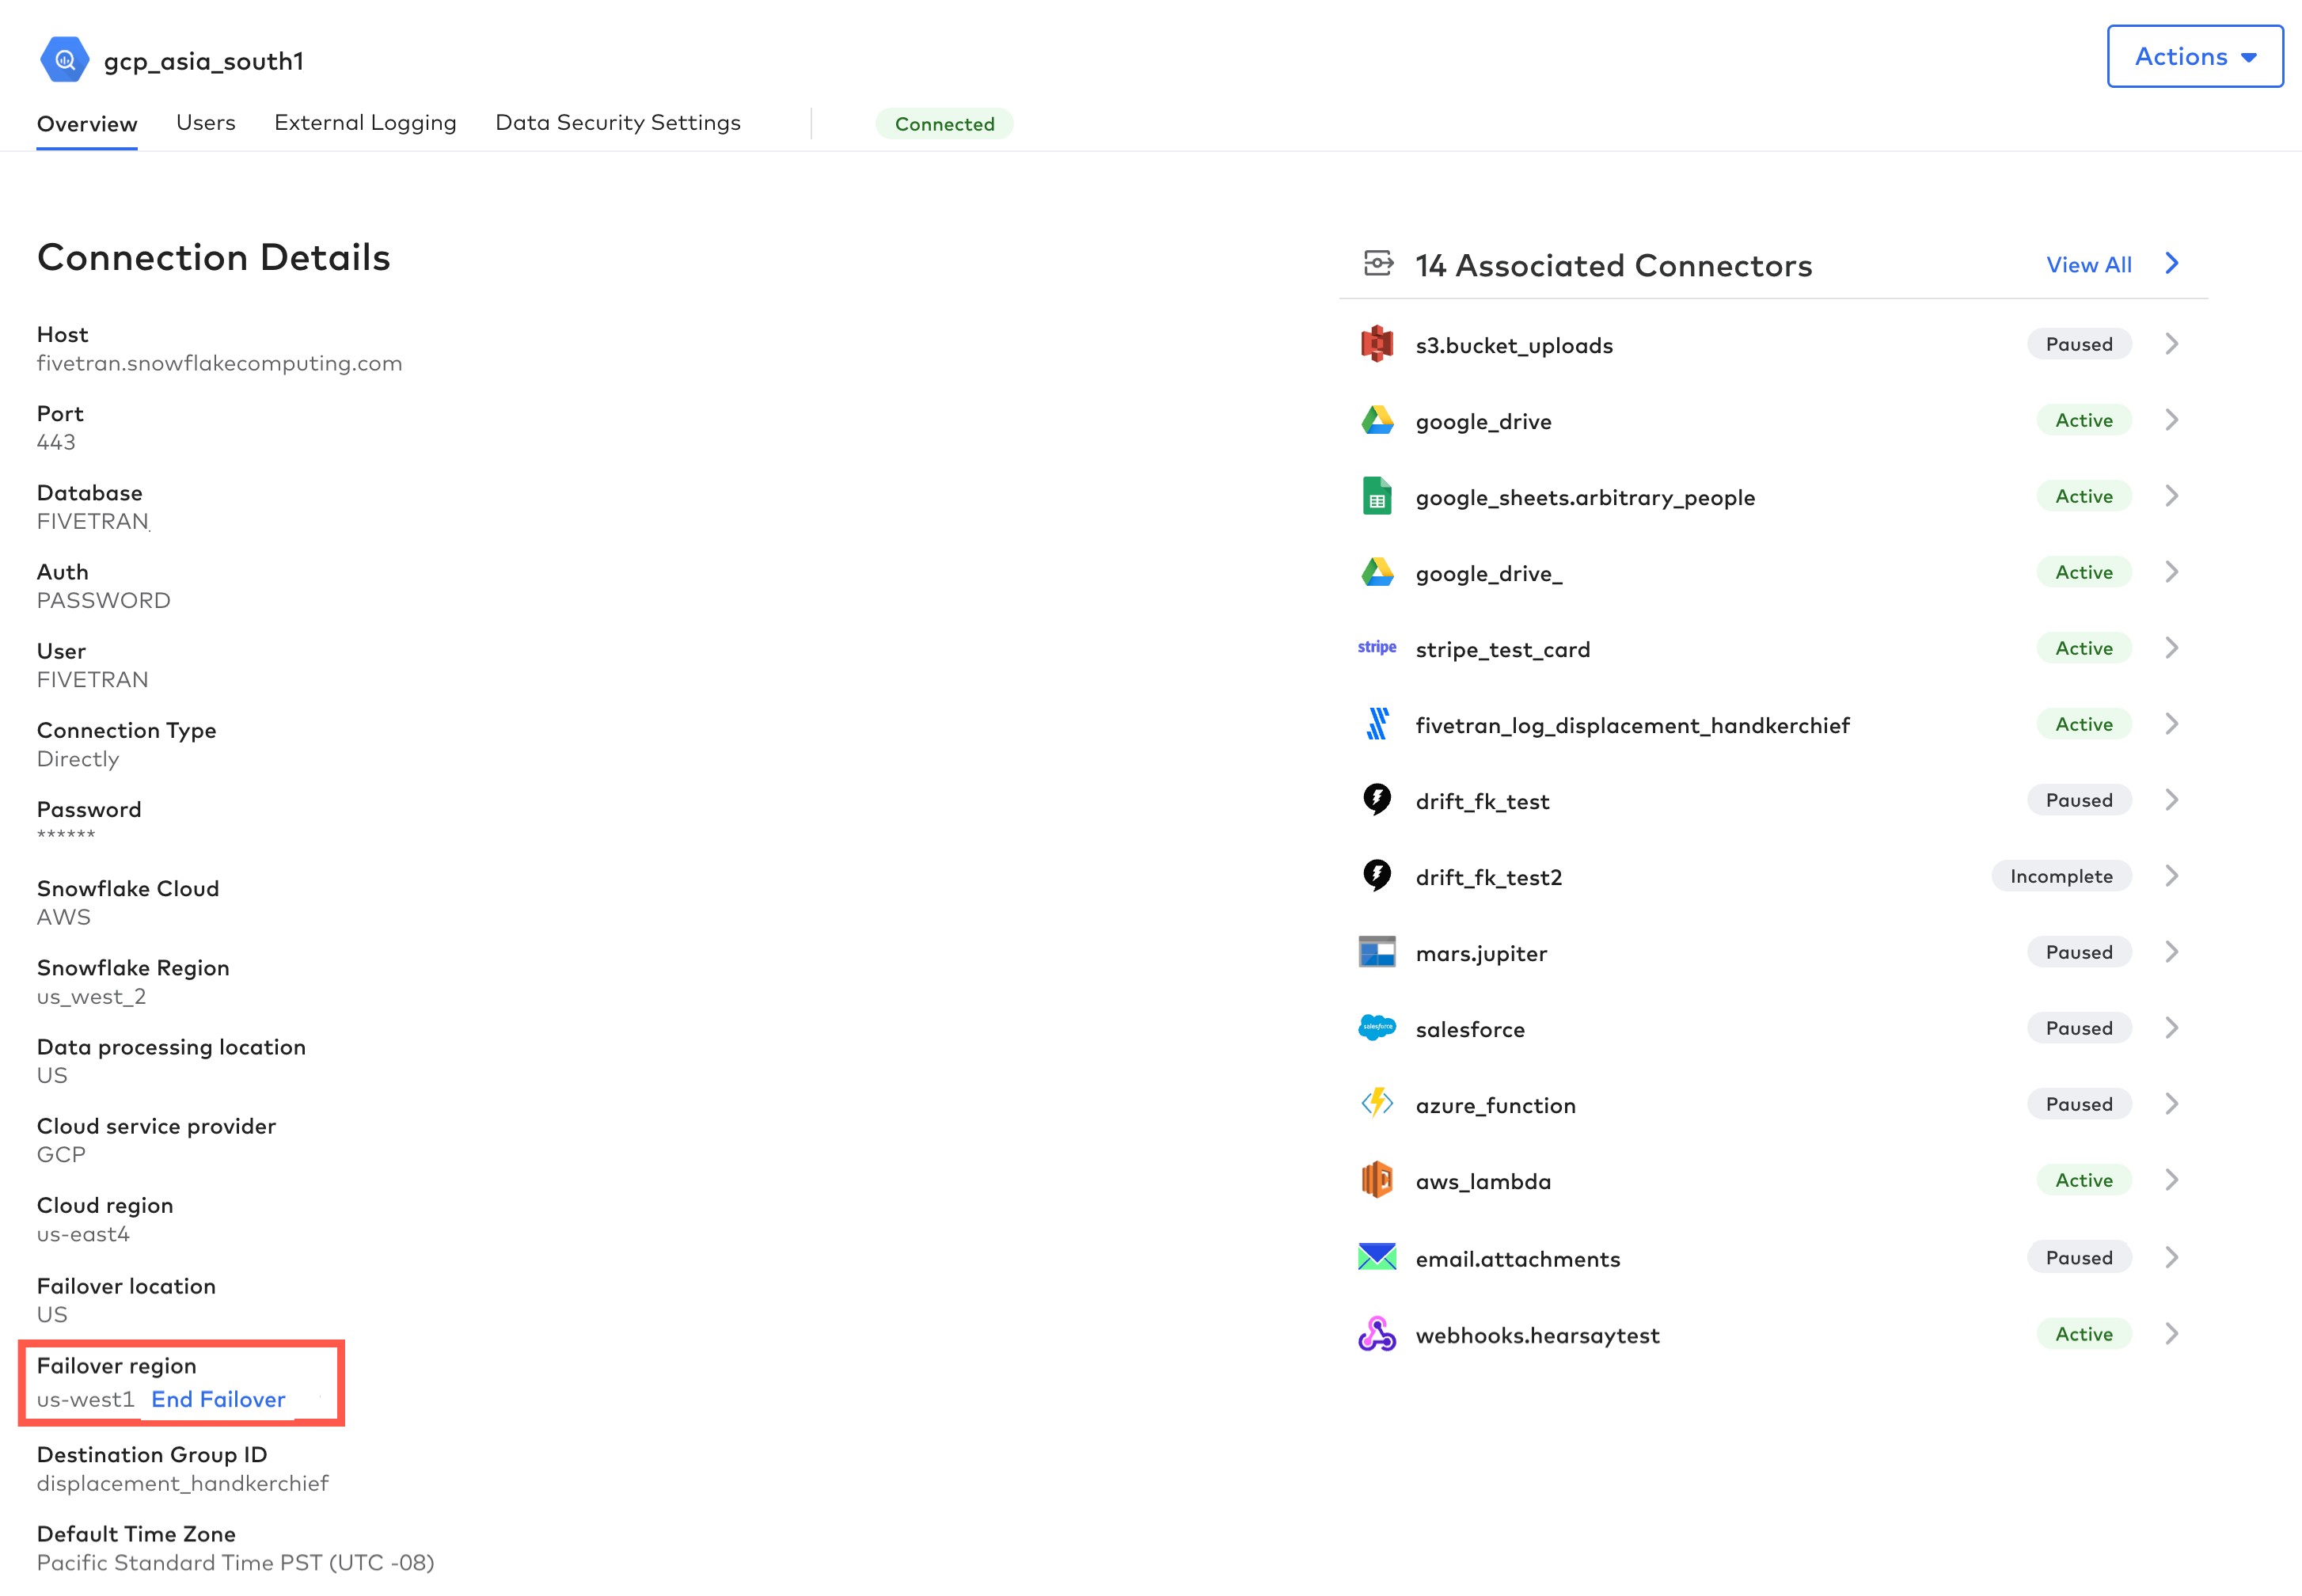
Task: Toggle the Connected status indicator
Action: tap(944, 123)
